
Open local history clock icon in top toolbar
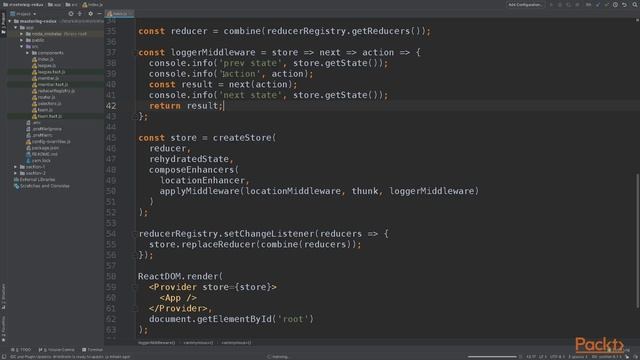click(615, 4)
